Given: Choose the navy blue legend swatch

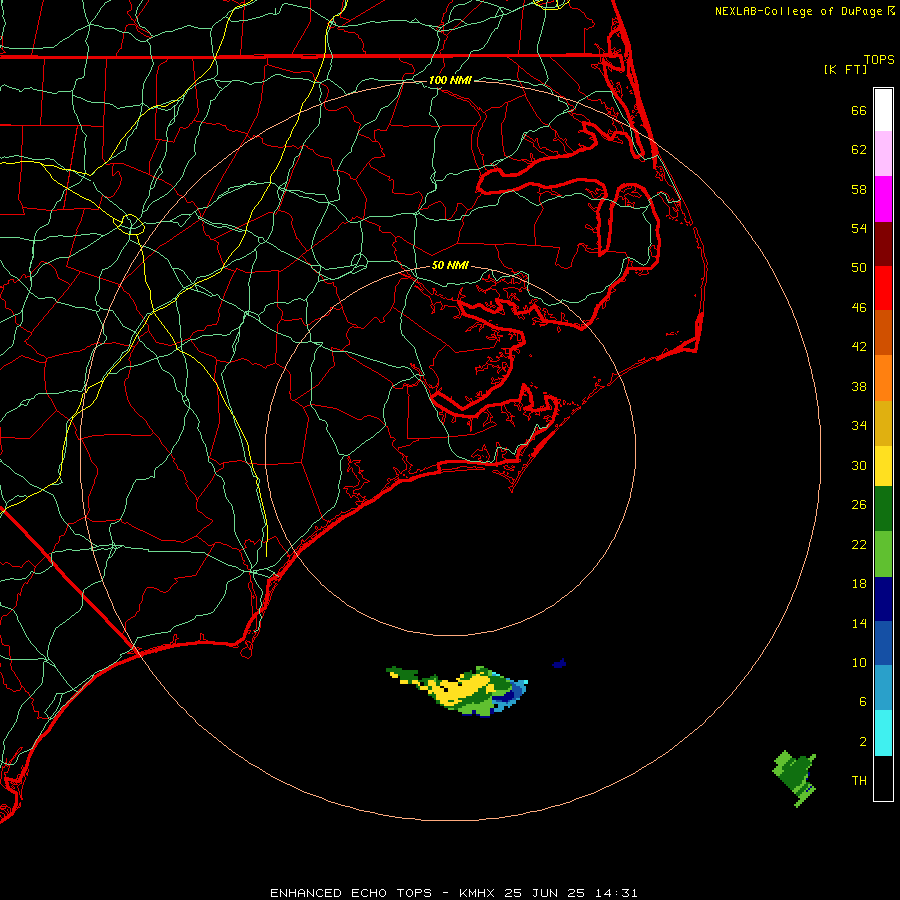Looking at the screenshot, I should [x=883, y=599].
